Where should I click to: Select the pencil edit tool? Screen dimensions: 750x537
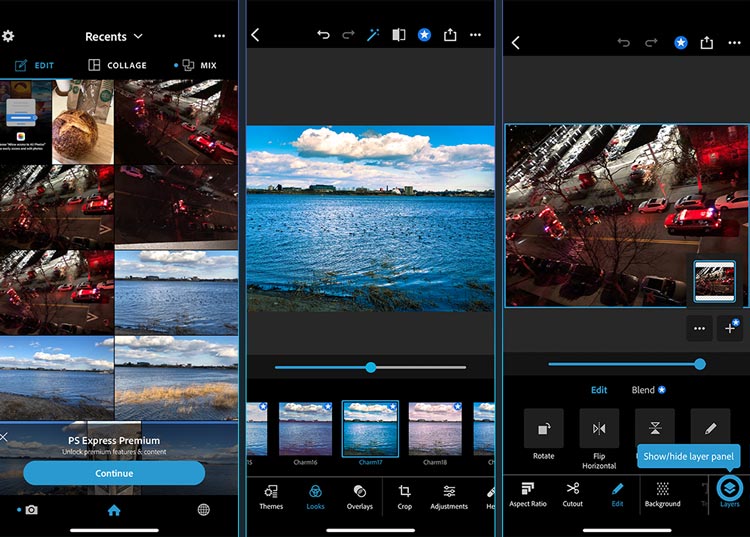coord(710,428)
